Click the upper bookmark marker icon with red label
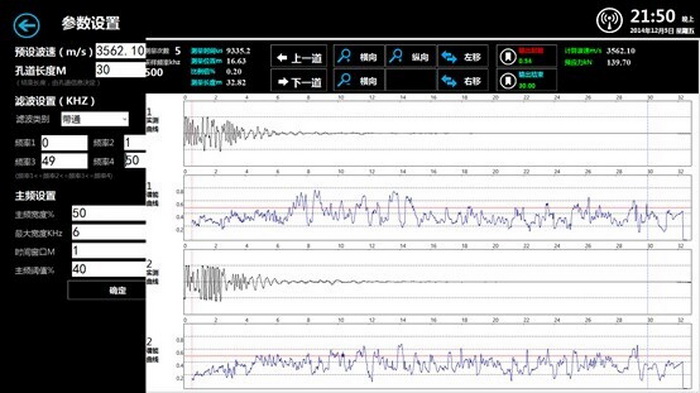700x393 pixels. pyautogui.click(x=508, y=57)
